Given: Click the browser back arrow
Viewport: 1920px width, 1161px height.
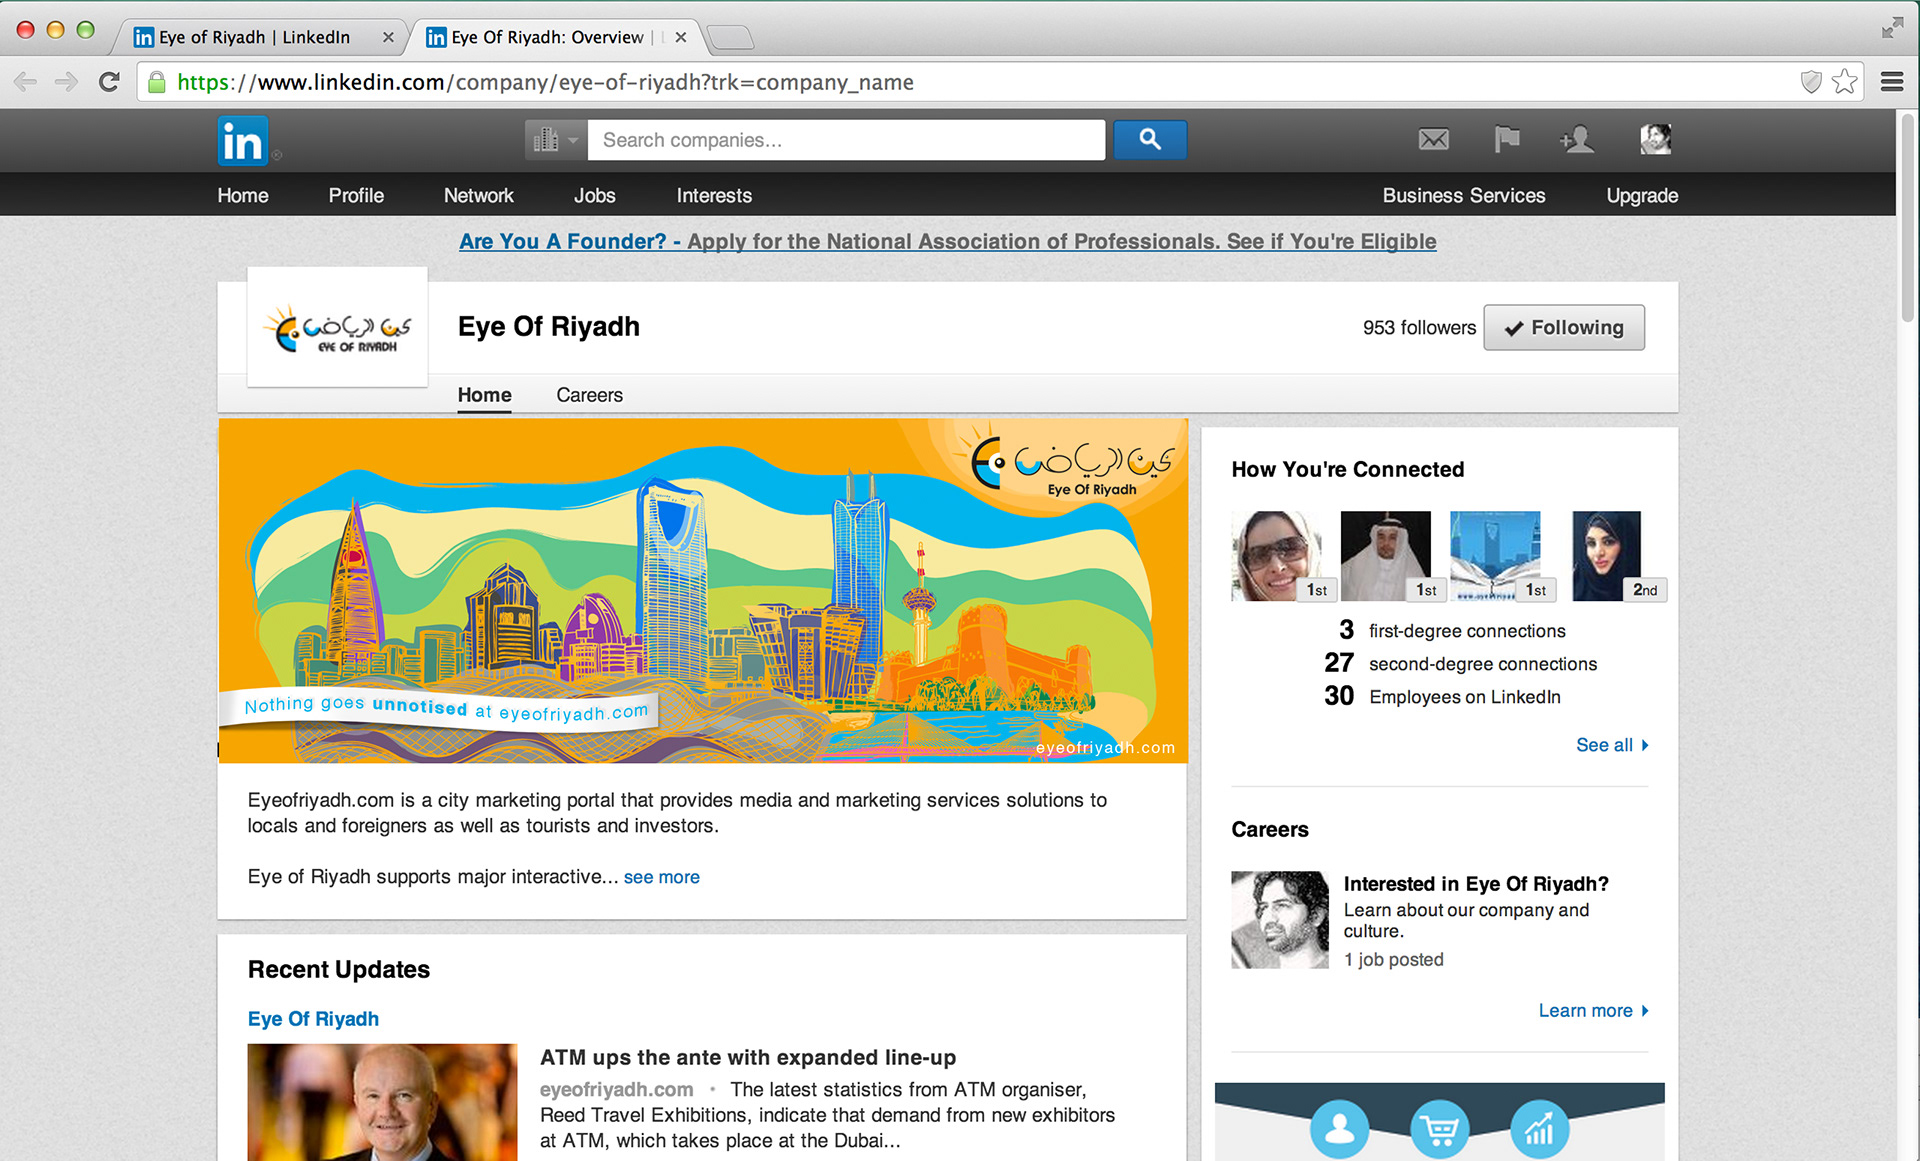Looking at the screenshot, I should [26, 82].
